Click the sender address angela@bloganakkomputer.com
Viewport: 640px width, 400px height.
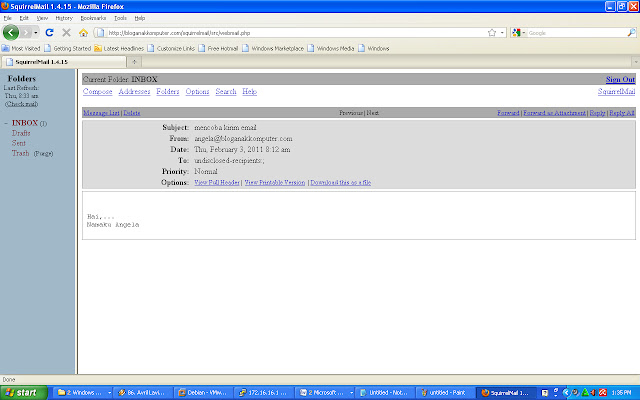click(x=243, y=138)
